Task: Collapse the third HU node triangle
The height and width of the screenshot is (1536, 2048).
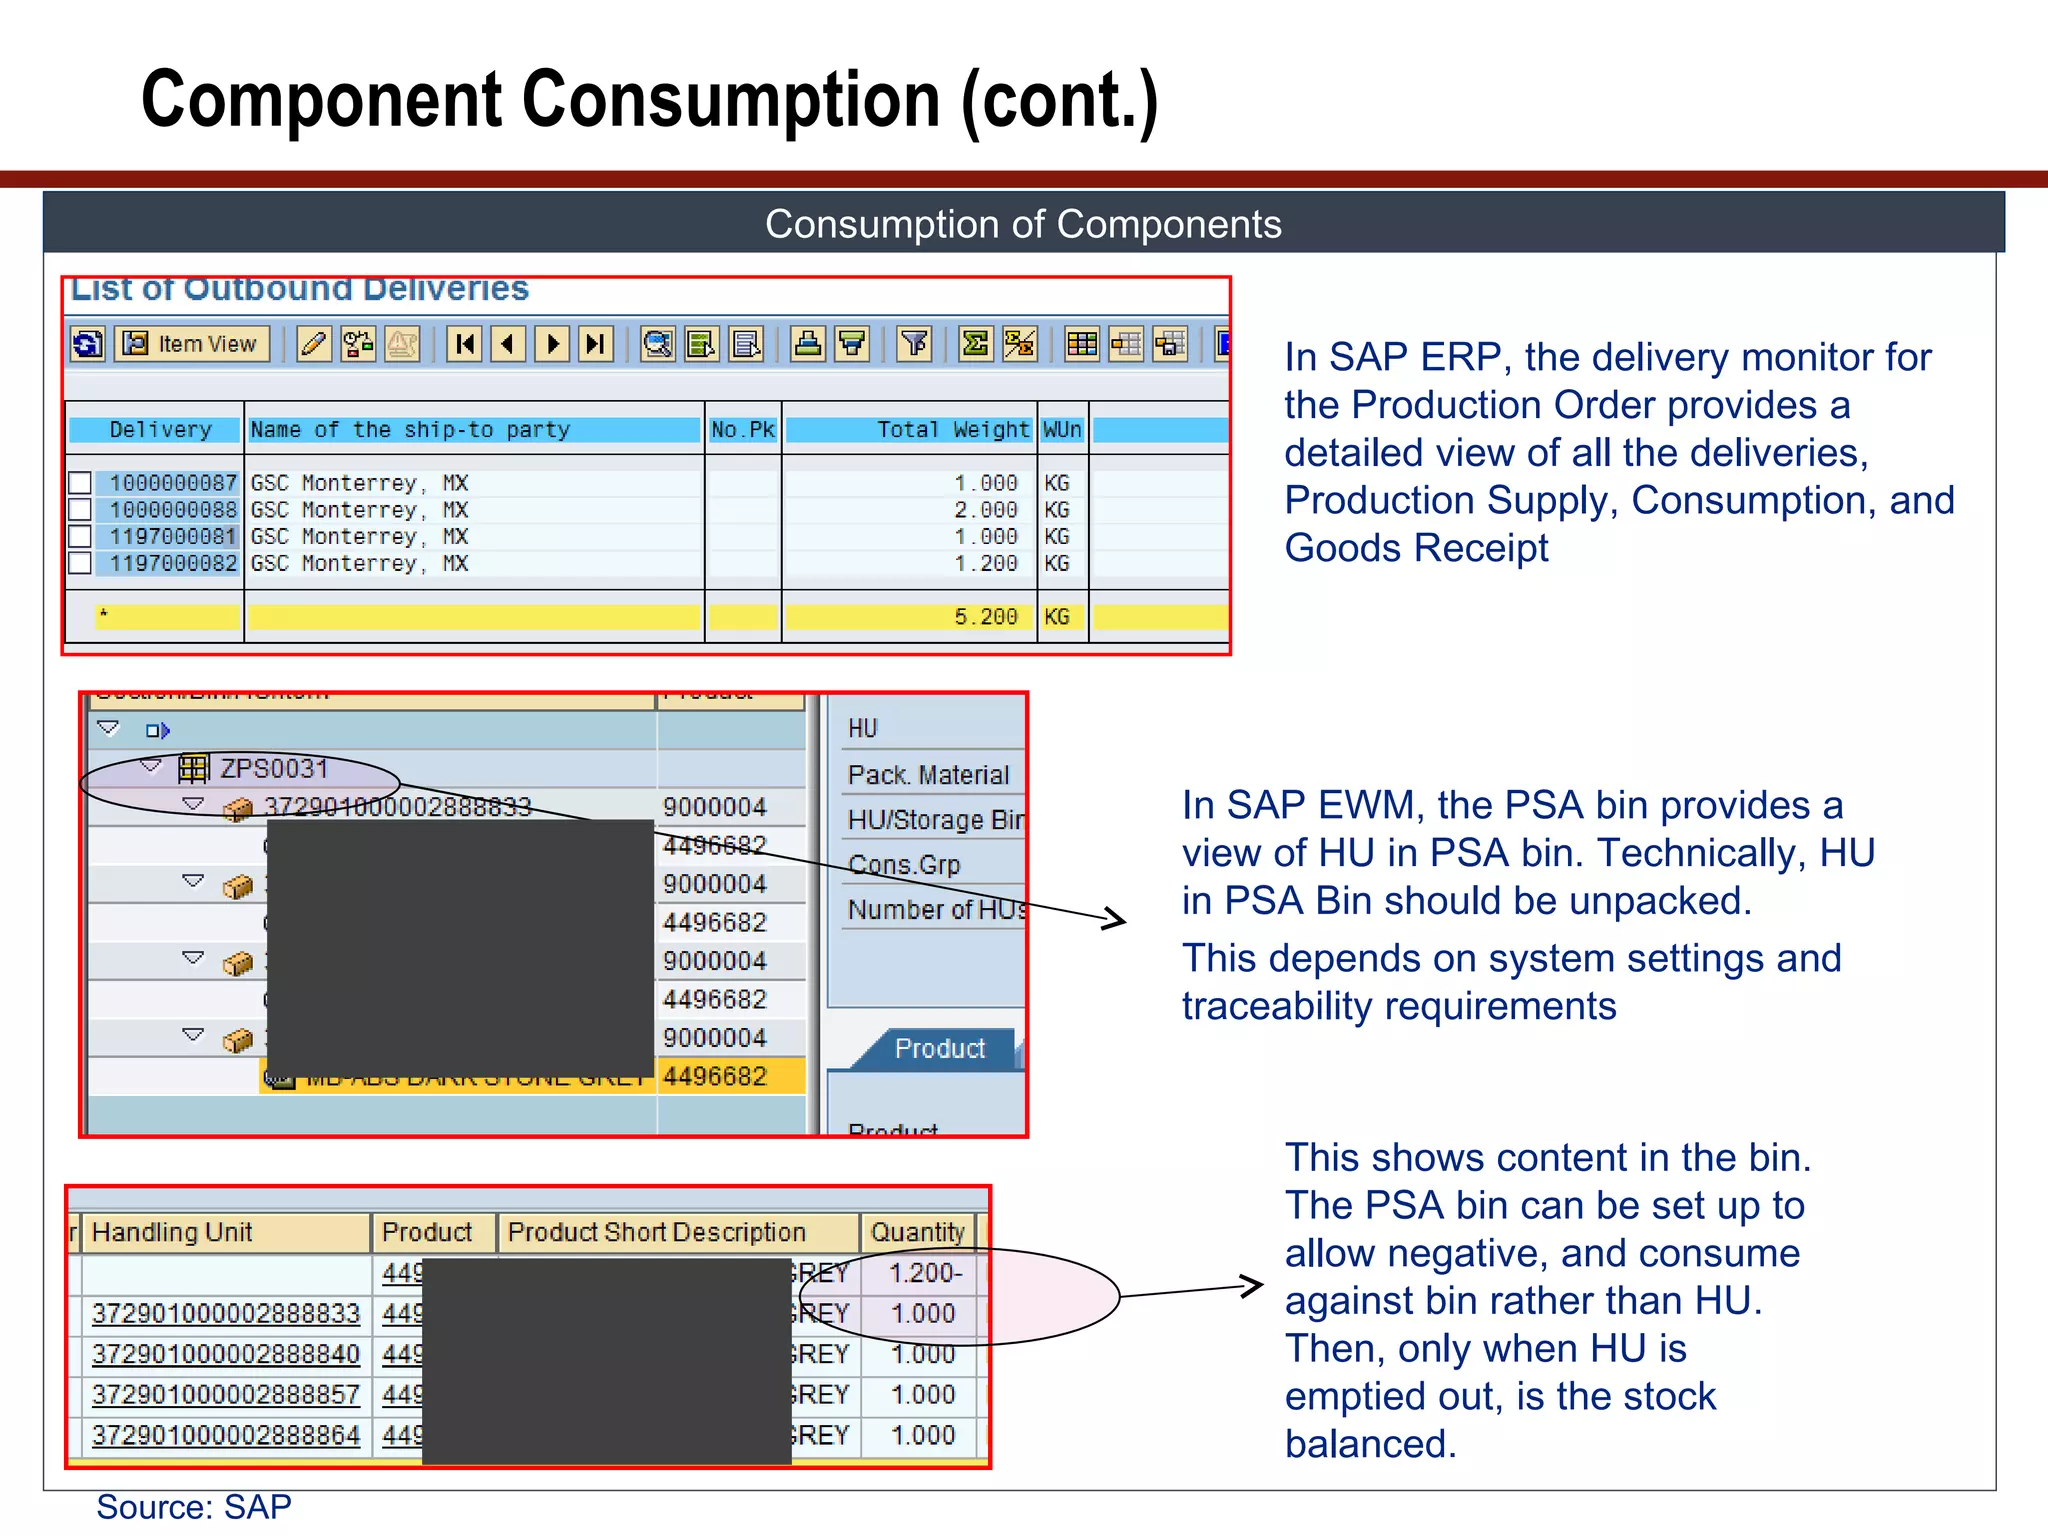Action: click(194, 958)
